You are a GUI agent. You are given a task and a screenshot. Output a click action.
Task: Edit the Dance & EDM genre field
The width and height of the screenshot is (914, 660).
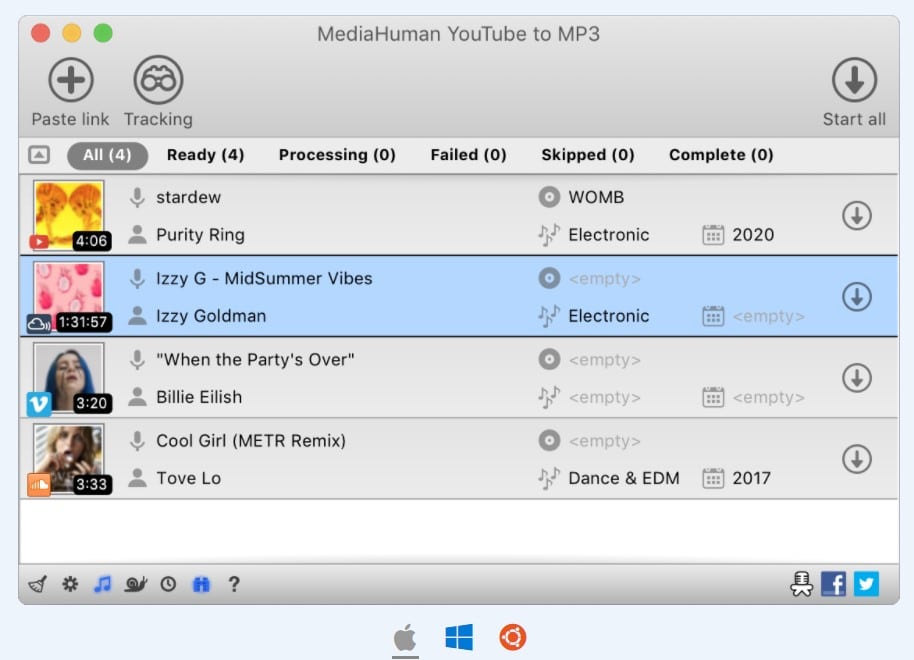point(623,478)
